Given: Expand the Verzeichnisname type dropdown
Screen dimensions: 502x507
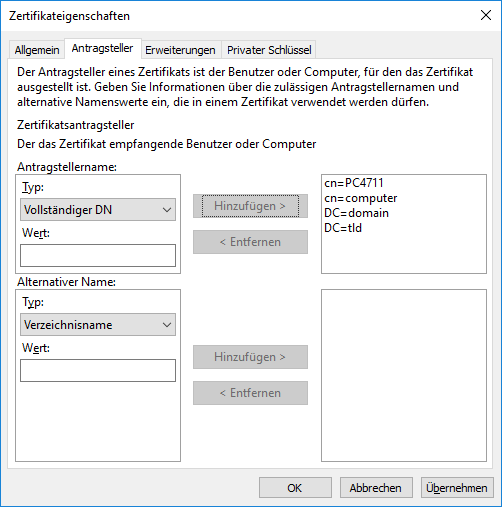Looking at the screenshot, I should (98, 325).
